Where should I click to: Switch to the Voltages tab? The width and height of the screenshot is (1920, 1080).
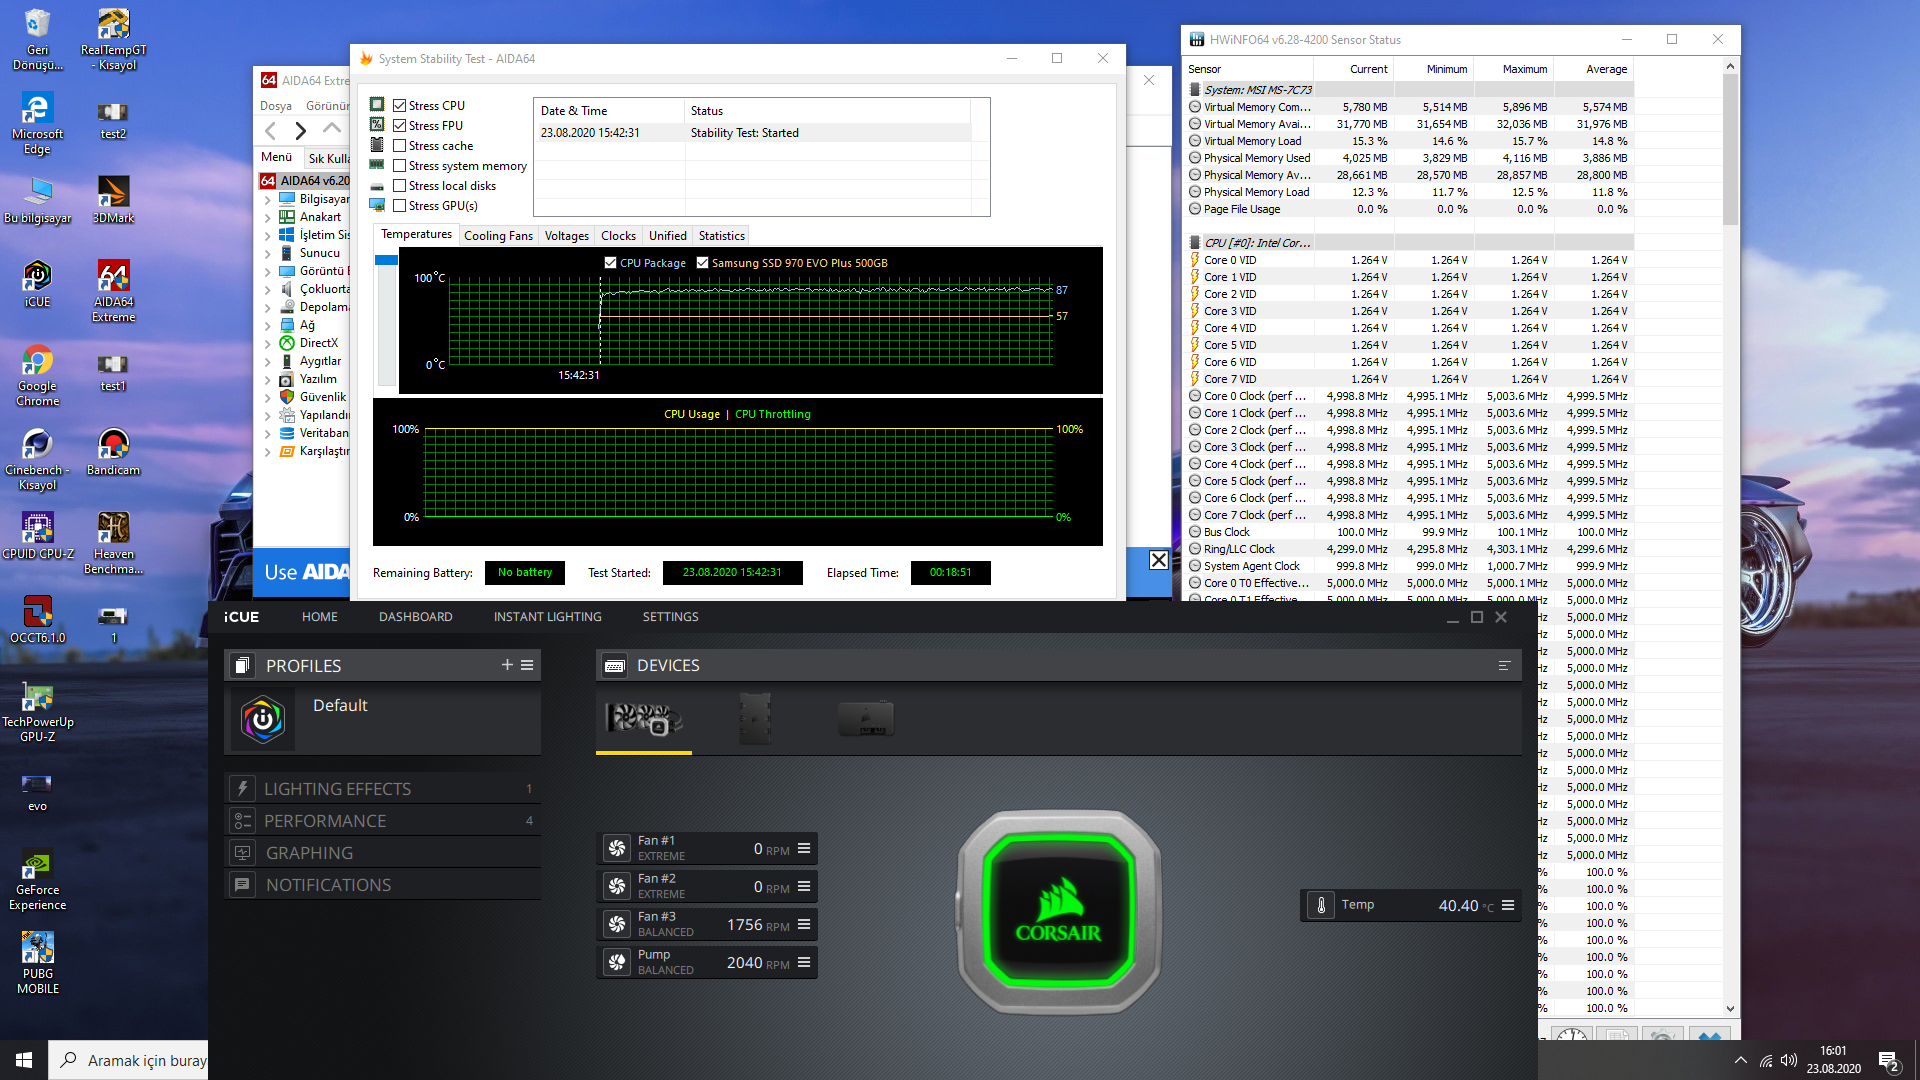tap(566, 236)
